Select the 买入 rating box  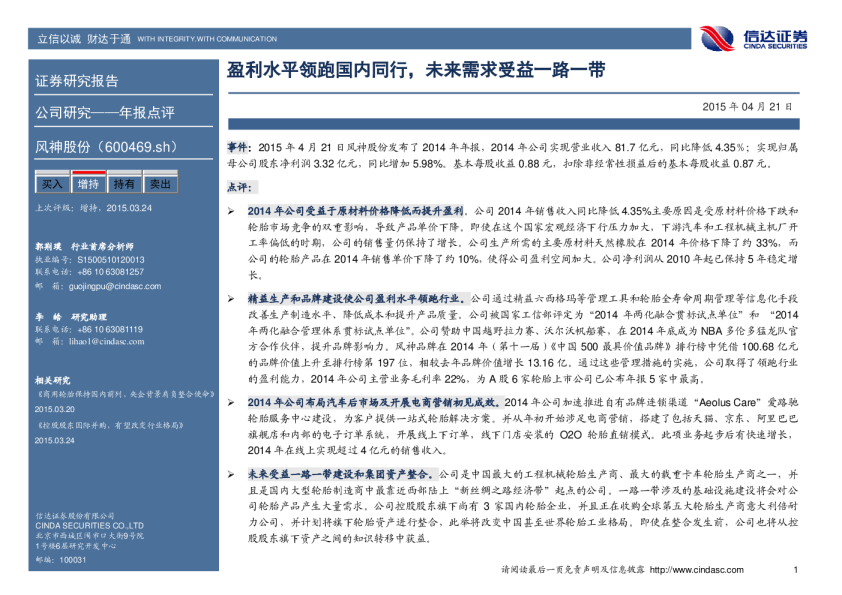[x=51, y=184]
